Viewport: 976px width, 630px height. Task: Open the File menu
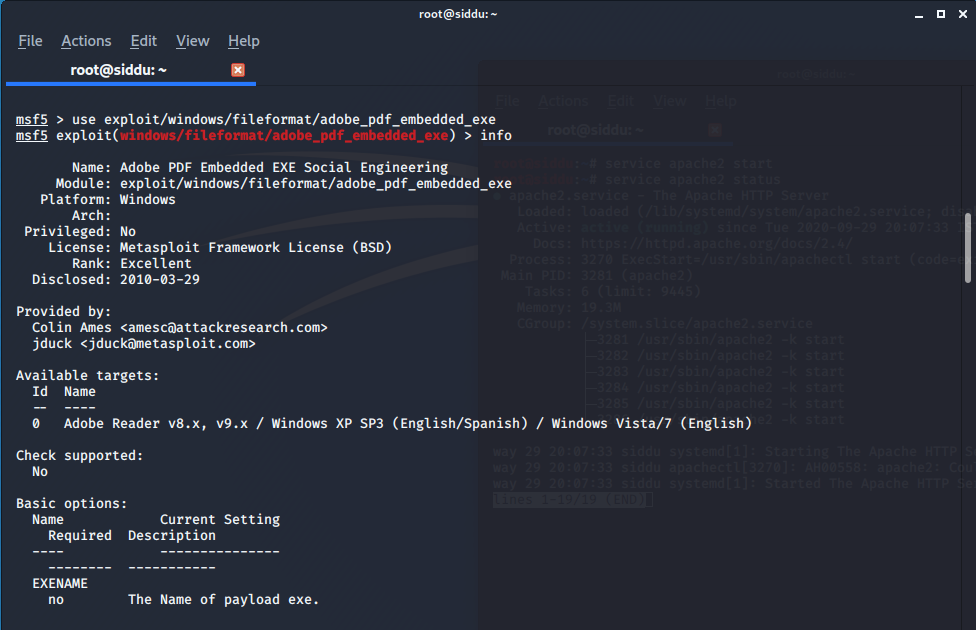point(30,41)
